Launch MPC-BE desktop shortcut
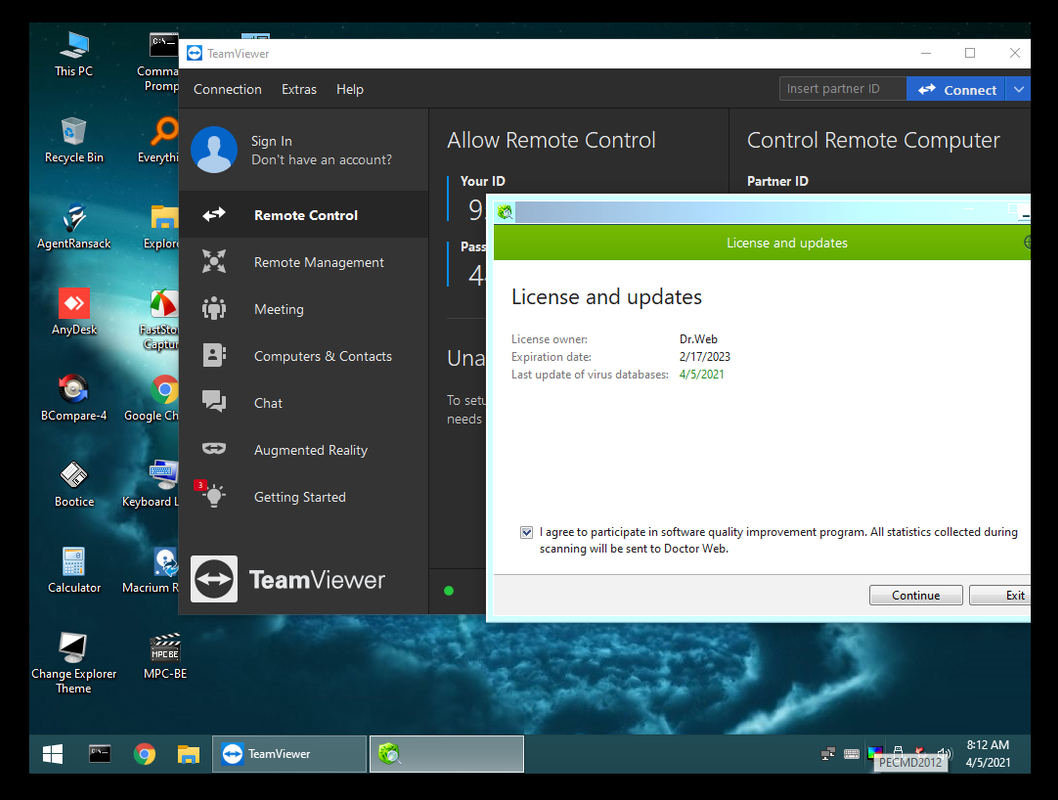 (165, 657)
